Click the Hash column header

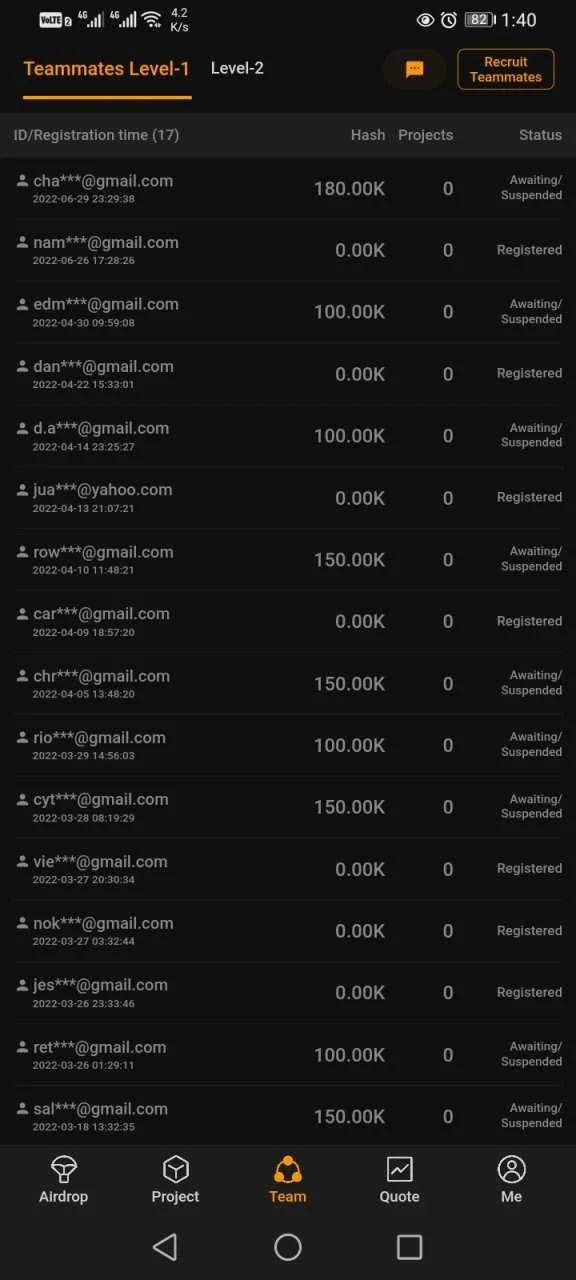[x=368, y=135]
